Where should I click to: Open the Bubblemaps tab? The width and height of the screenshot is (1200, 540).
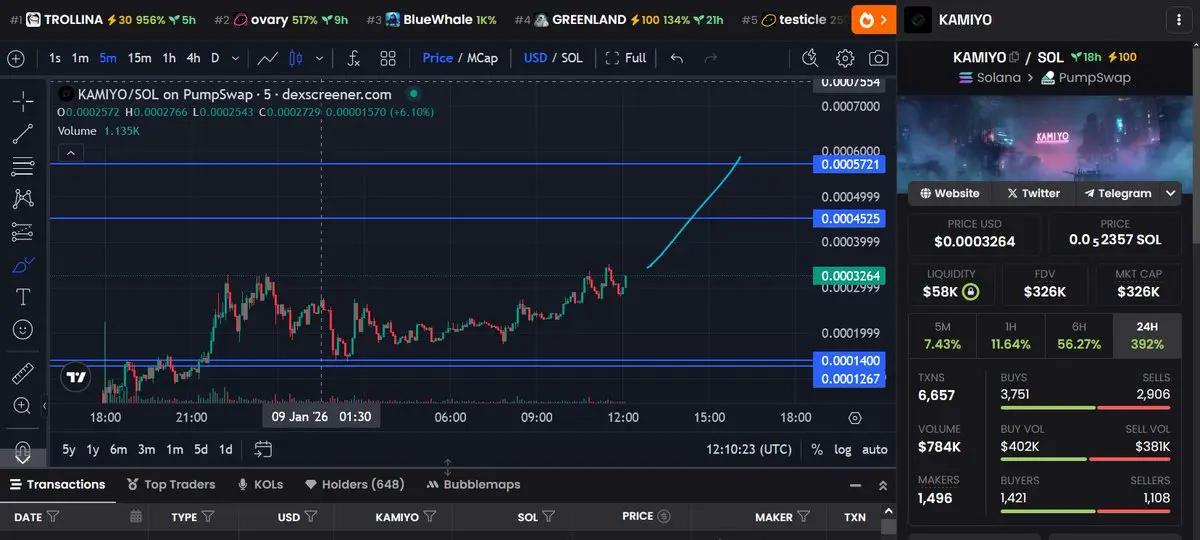(473, 484)
